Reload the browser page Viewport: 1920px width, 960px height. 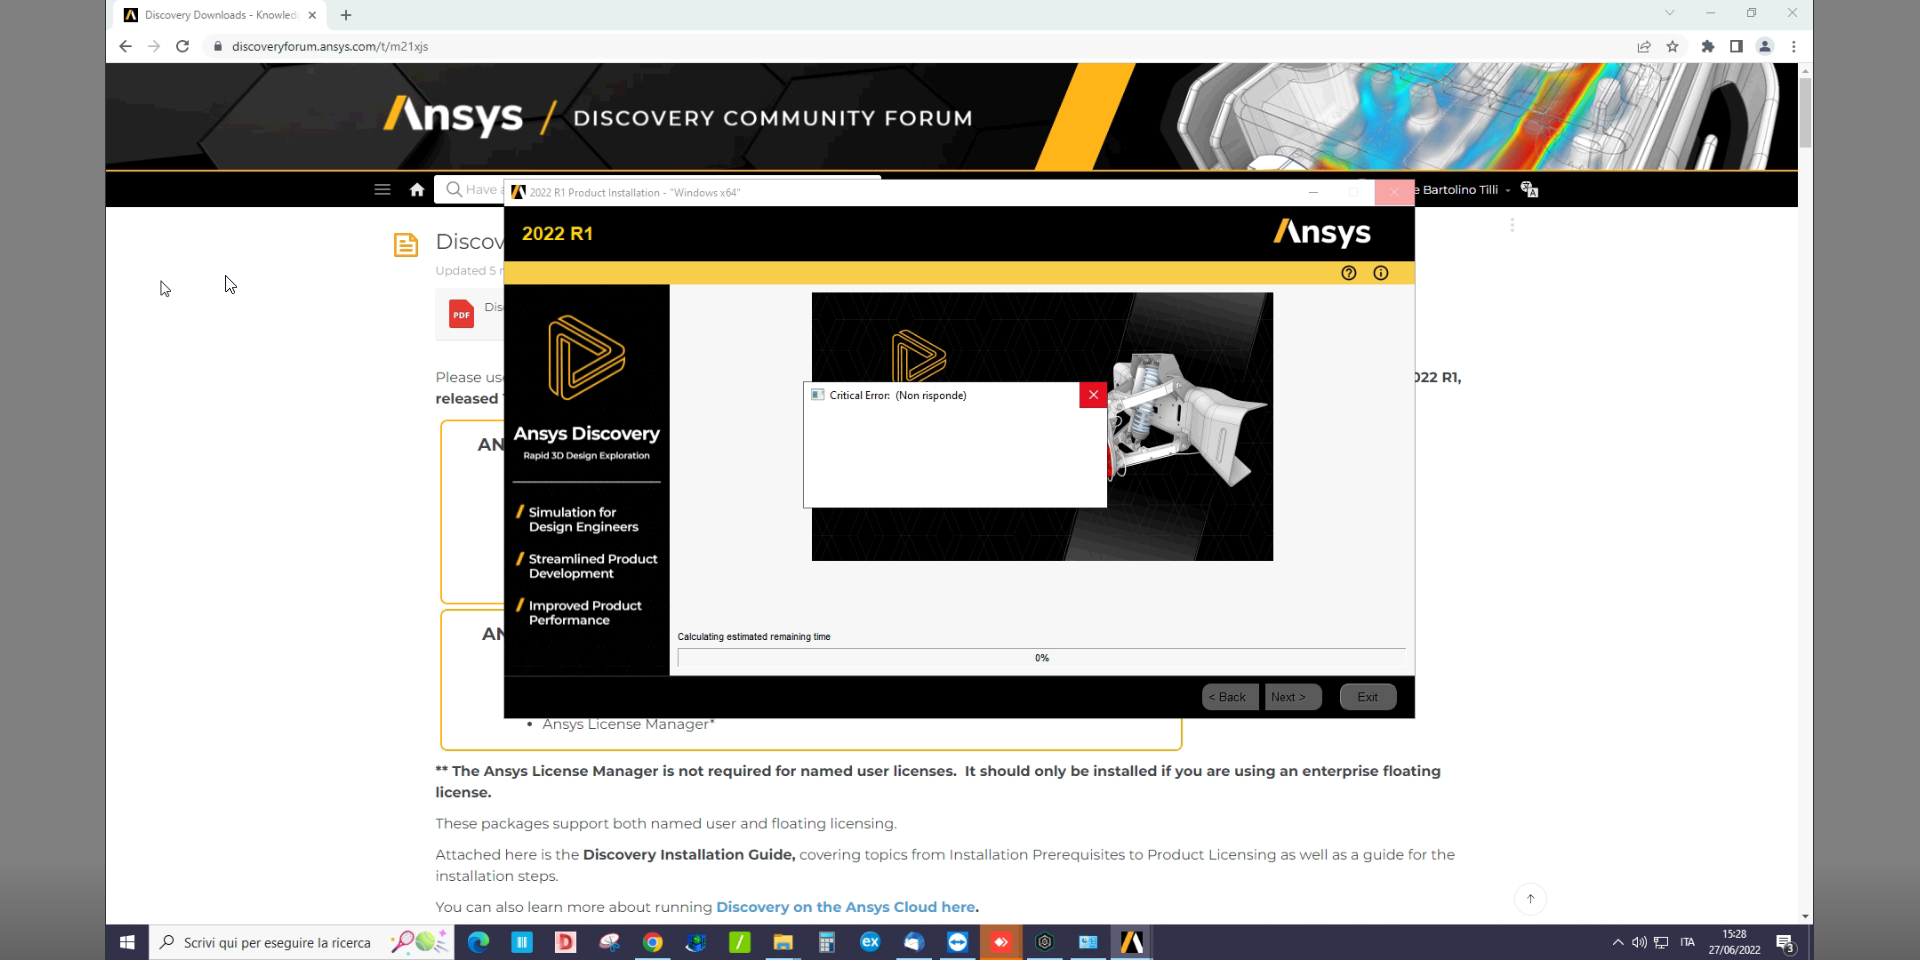[x=182, y=46]
